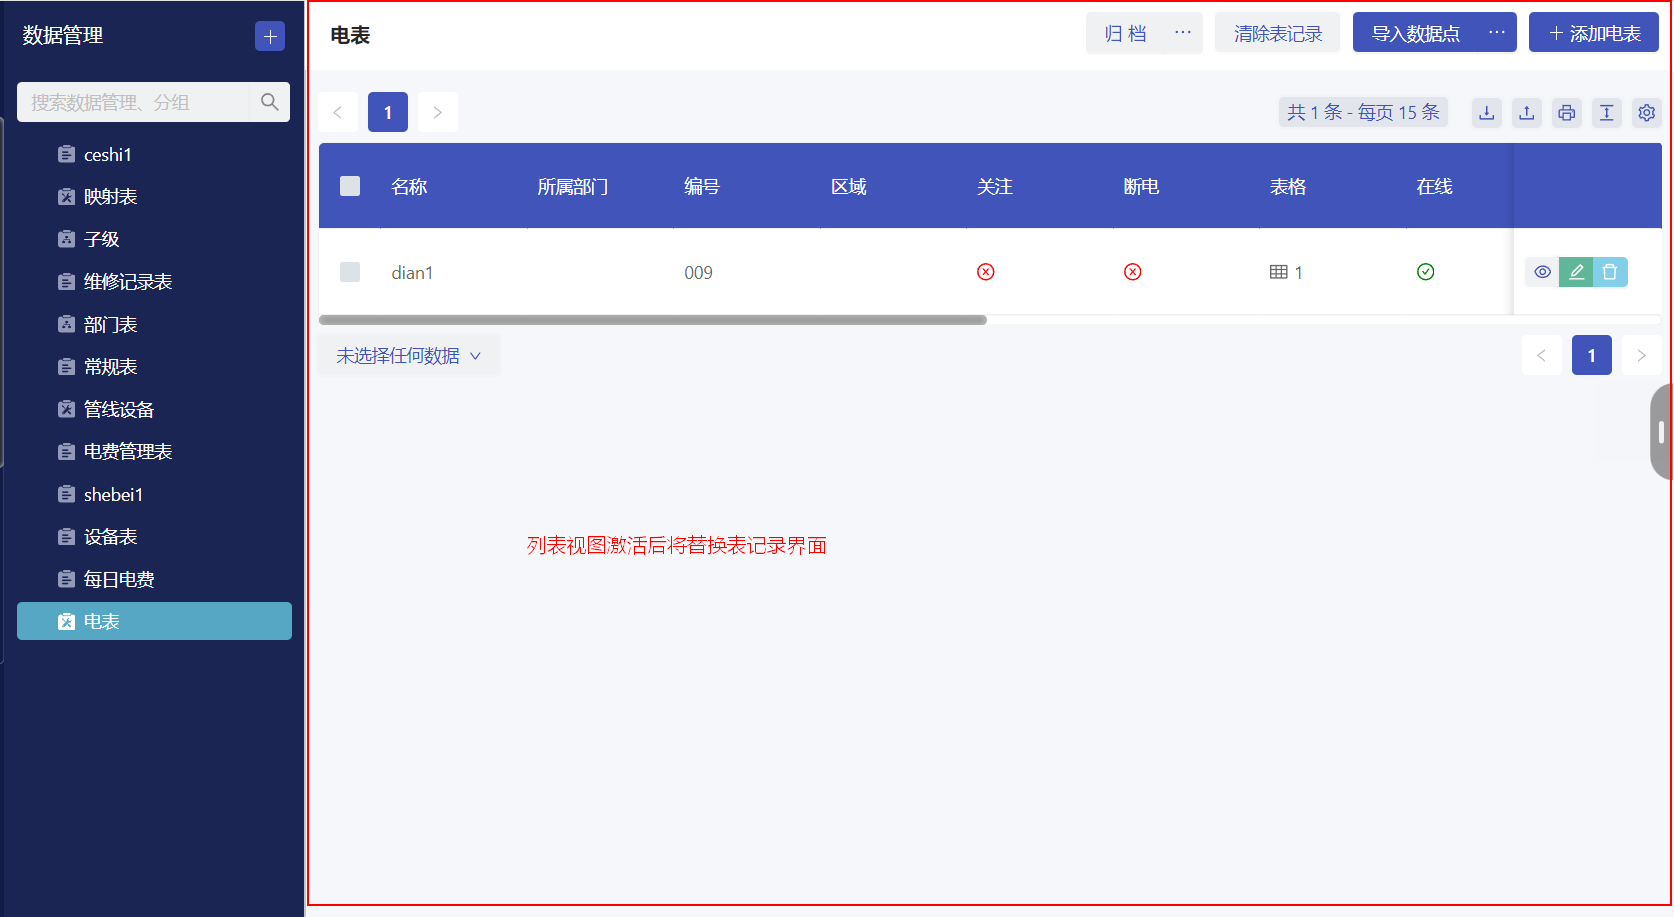The width and height of the screenshot is (1674, 917).
Task: Open the 共 1 条 - 每页 15 条 page size selector
Action: pos(1363,112)
